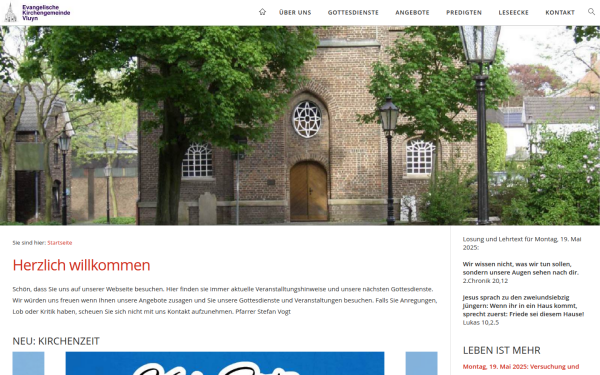
Task: Open the search magnifier icon
Action: [x=591, y=12]
